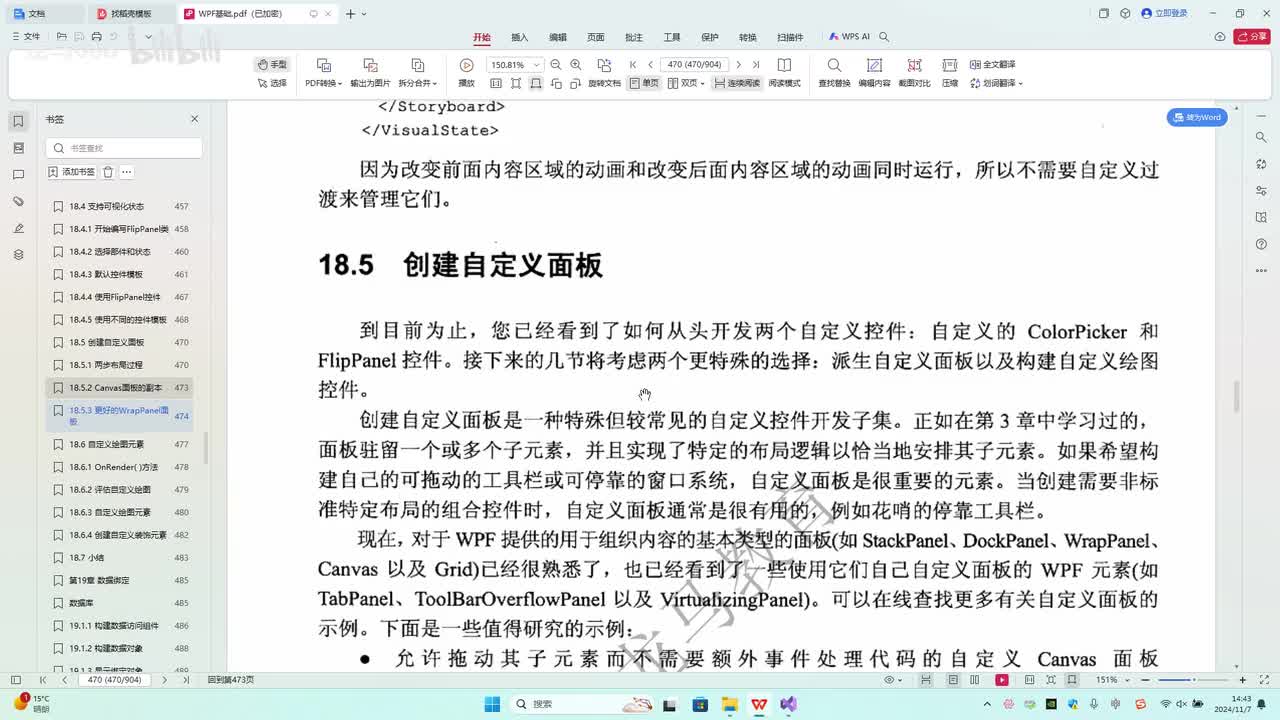The height and width of the screenshot is (720, 1280).
Task: Delete bookmark with trash icon
Action: 108,172
